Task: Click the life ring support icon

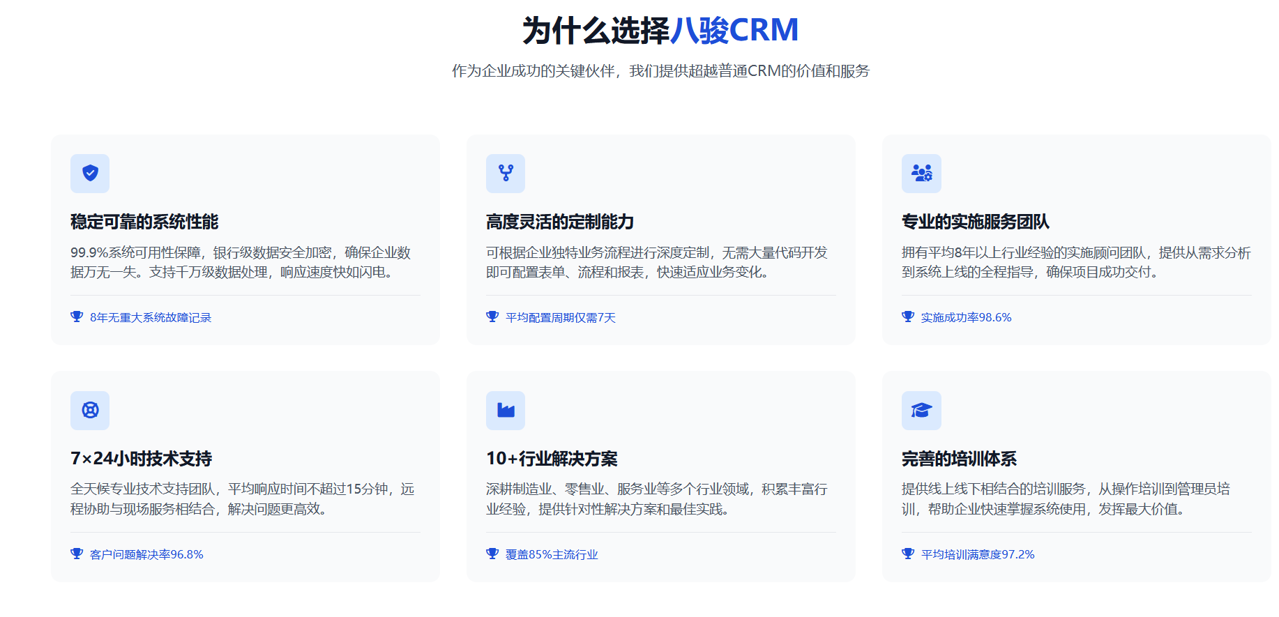Action: point(90,410)
